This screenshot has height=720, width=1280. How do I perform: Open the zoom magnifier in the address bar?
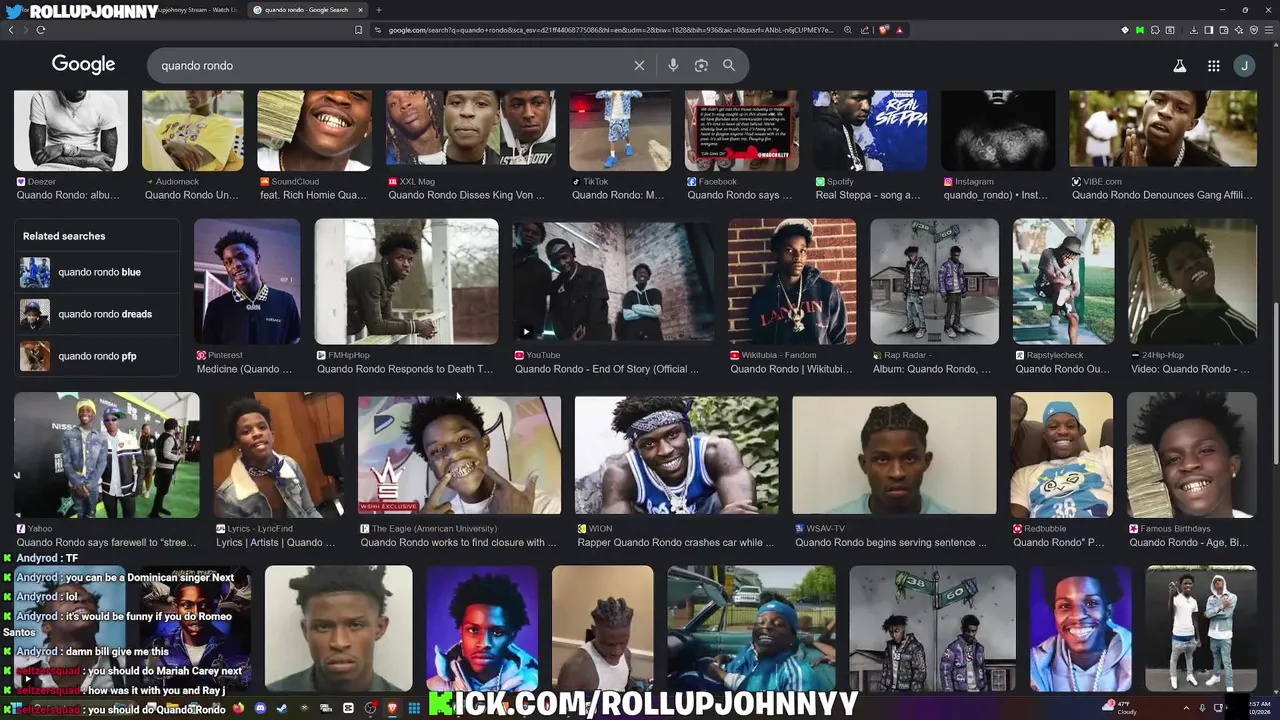(848, 30)
